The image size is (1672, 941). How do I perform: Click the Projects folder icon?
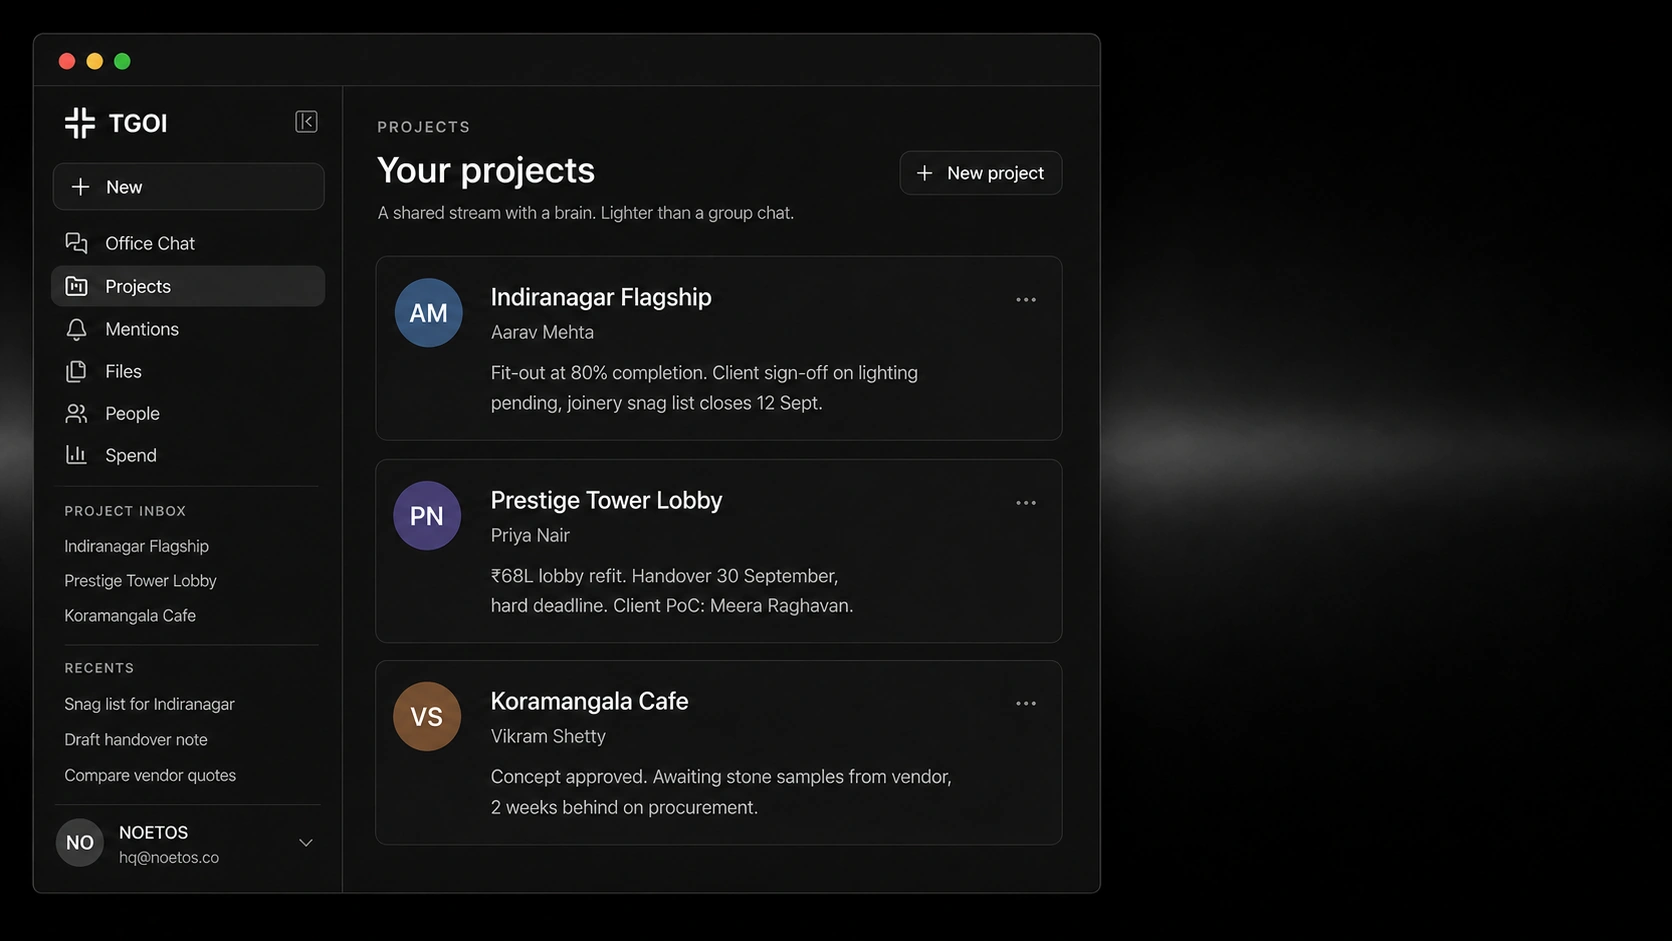click(x=77, y=286)
